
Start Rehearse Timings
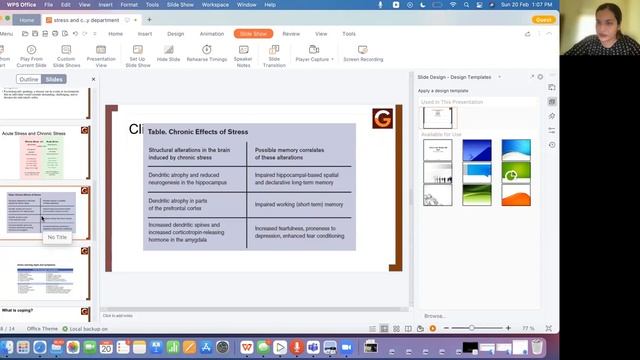pyautogui.click(x=207, y=53)
